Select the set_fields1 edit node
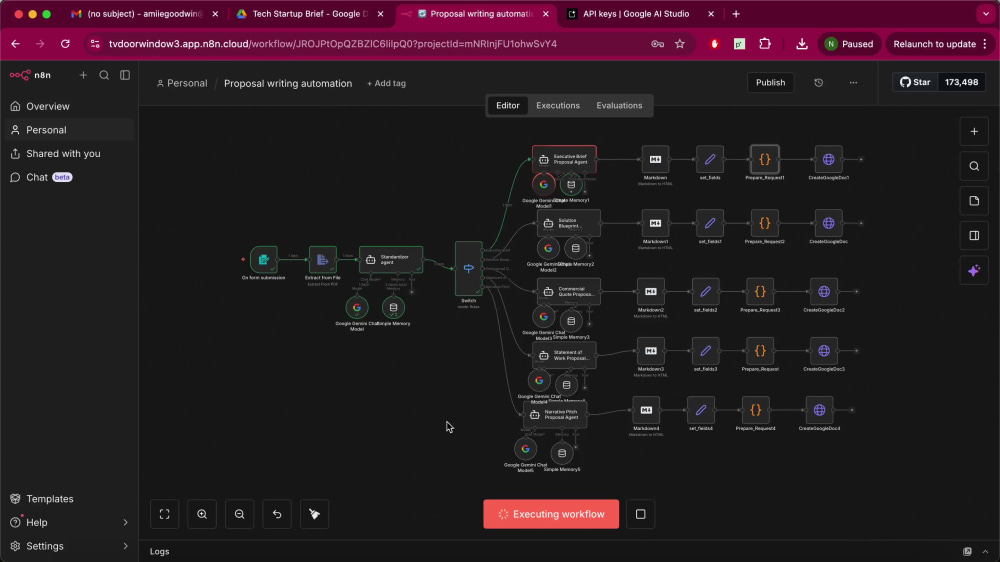 (x=710, y=223)
